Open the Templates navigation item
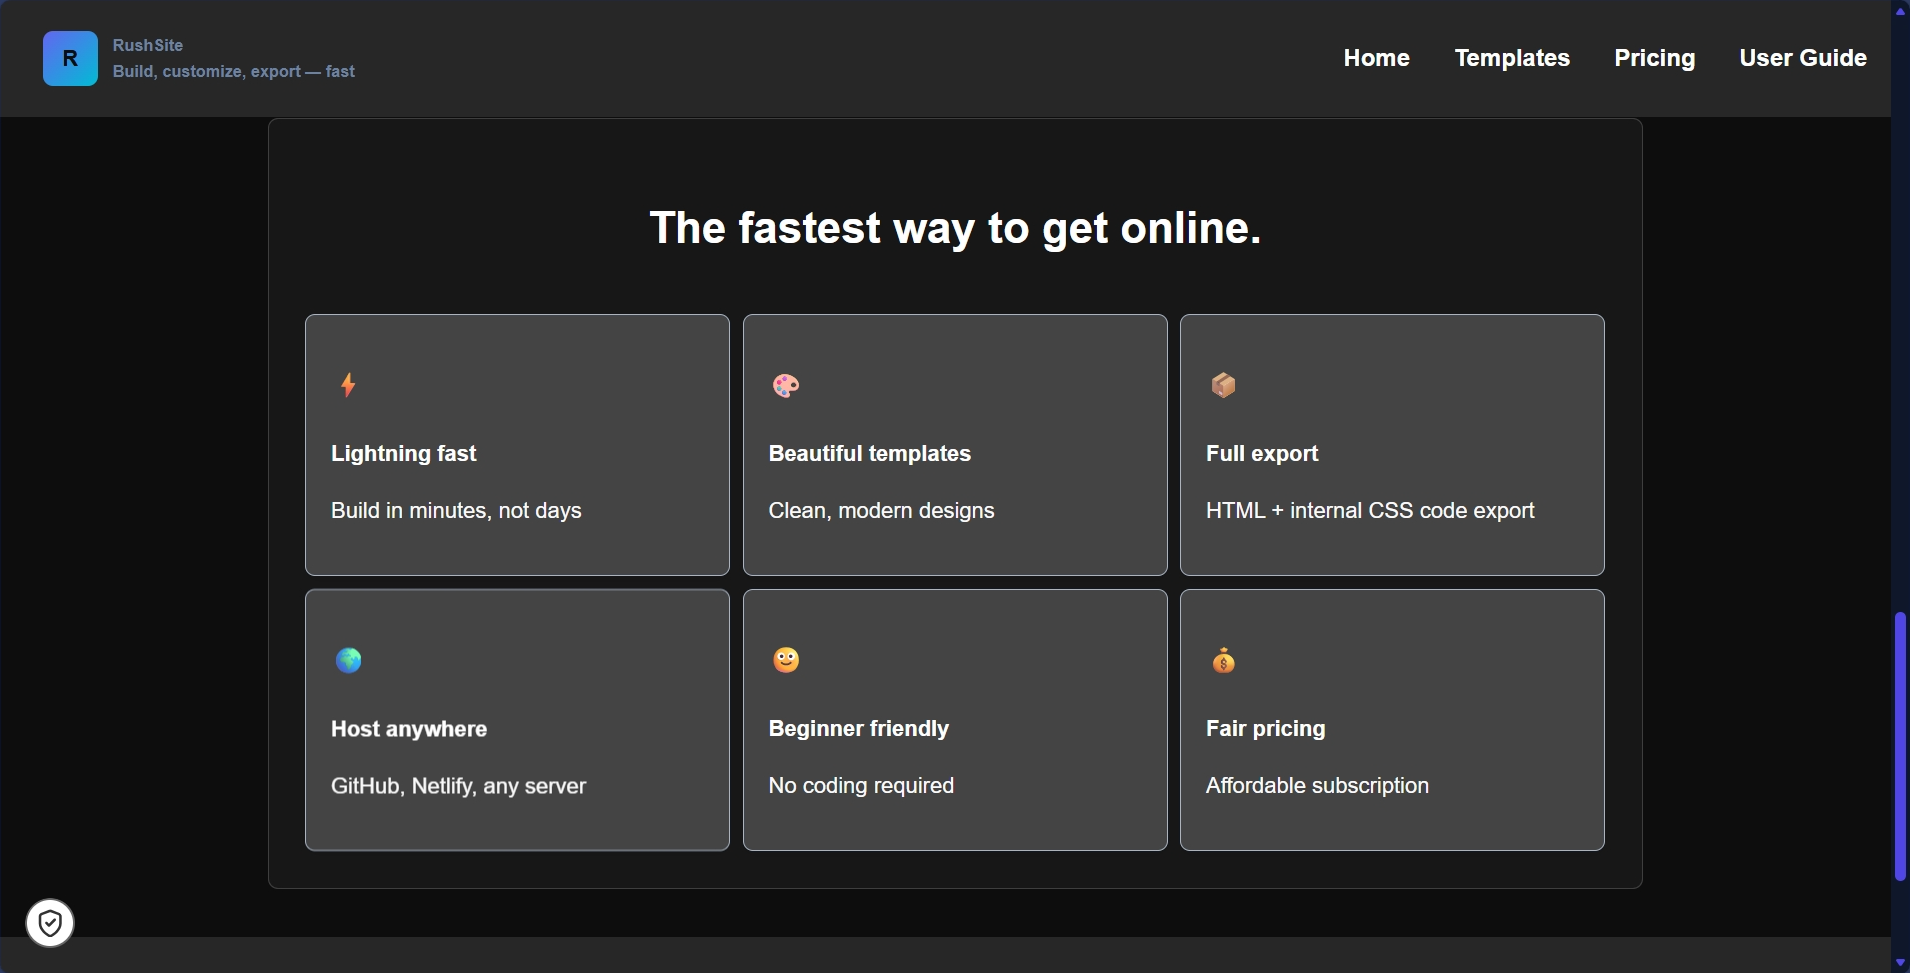Viewport: 1910px width, 973px height. click(x=1511, y=58)
